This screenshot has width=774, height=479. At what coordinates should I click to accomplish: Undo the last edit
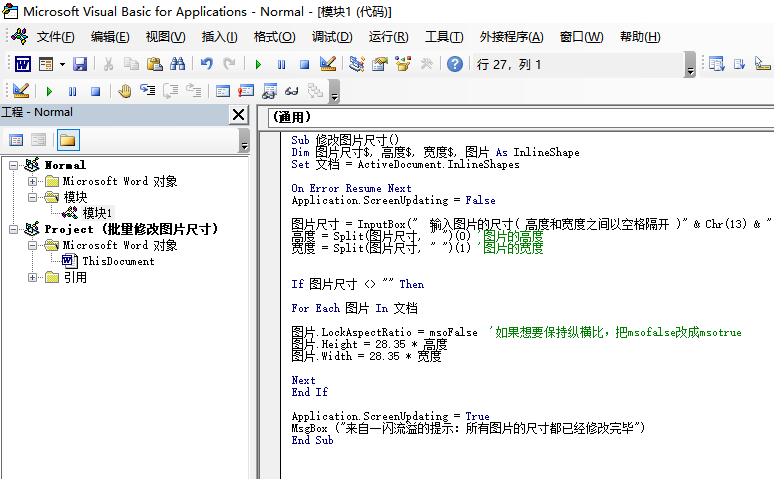[206, 64]
